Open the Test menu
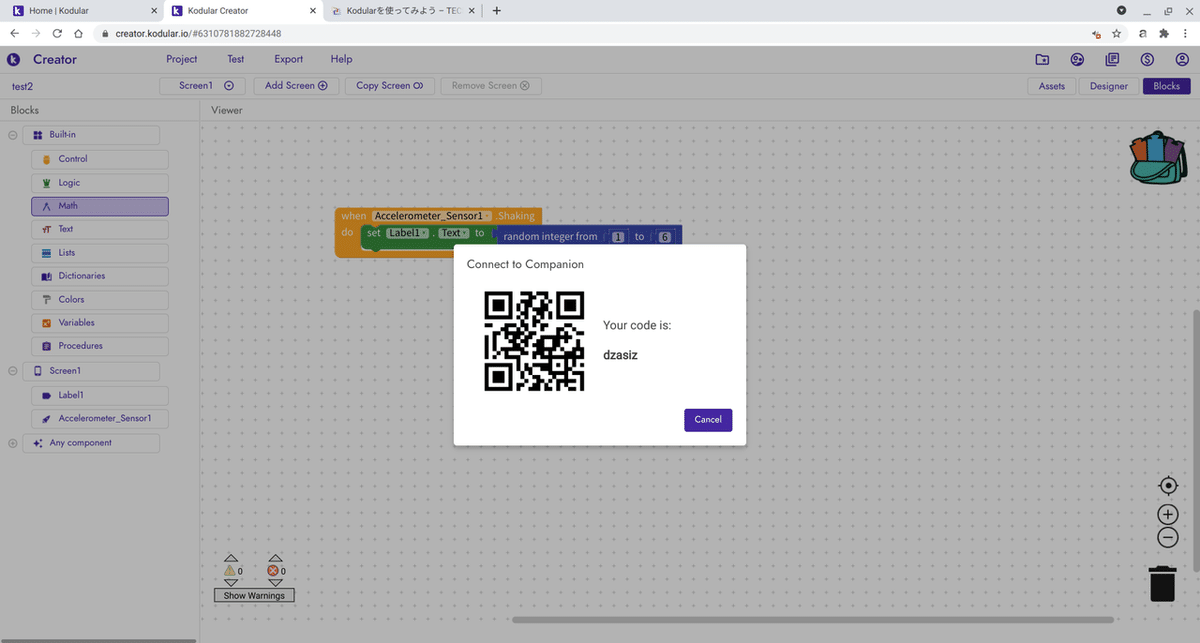The width and height of the screenshot is (1200, 643). pos(236,59)
